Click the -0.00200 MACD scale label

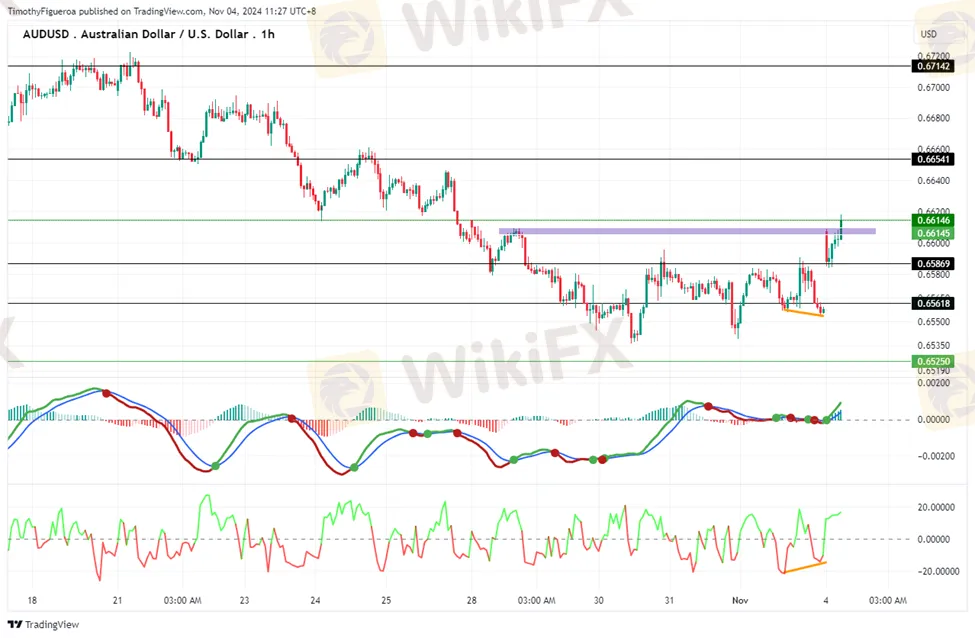click(x=936, y=455)
